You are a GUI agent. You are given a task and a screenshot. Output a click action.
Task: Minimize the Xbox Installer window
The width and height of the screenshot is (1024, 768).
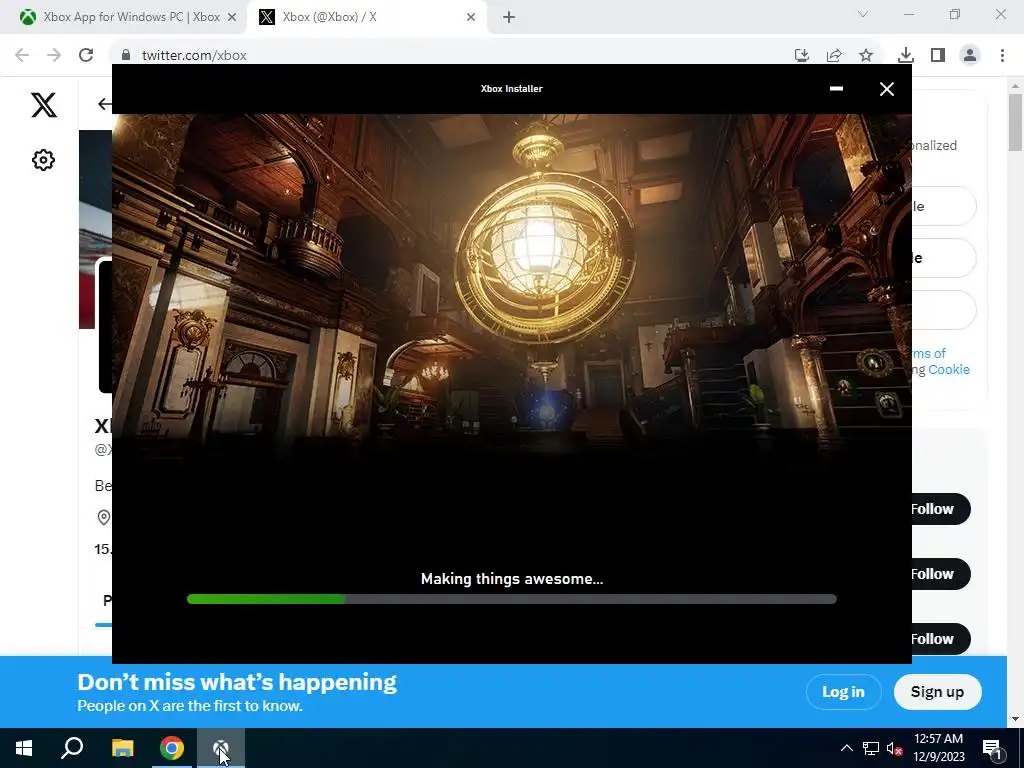pyautogui.click(x=836, y=89)
